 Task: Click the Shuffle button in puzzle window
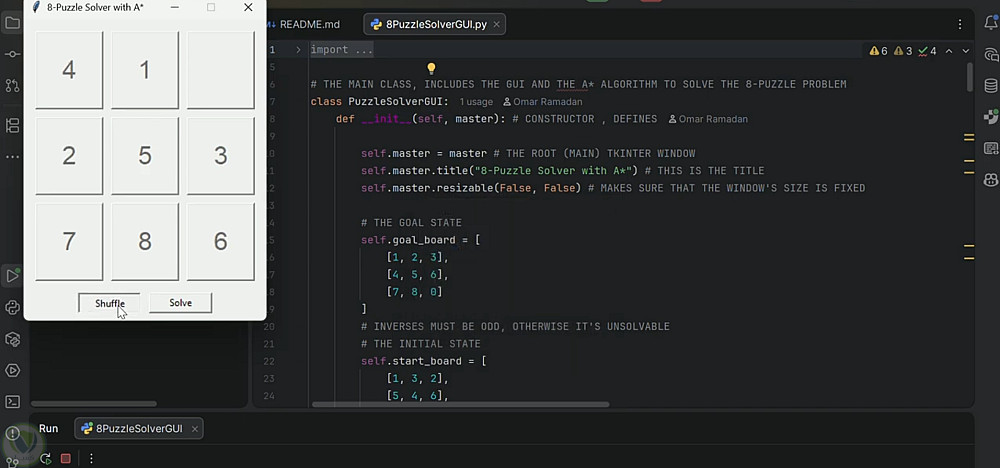coord(110,303)
